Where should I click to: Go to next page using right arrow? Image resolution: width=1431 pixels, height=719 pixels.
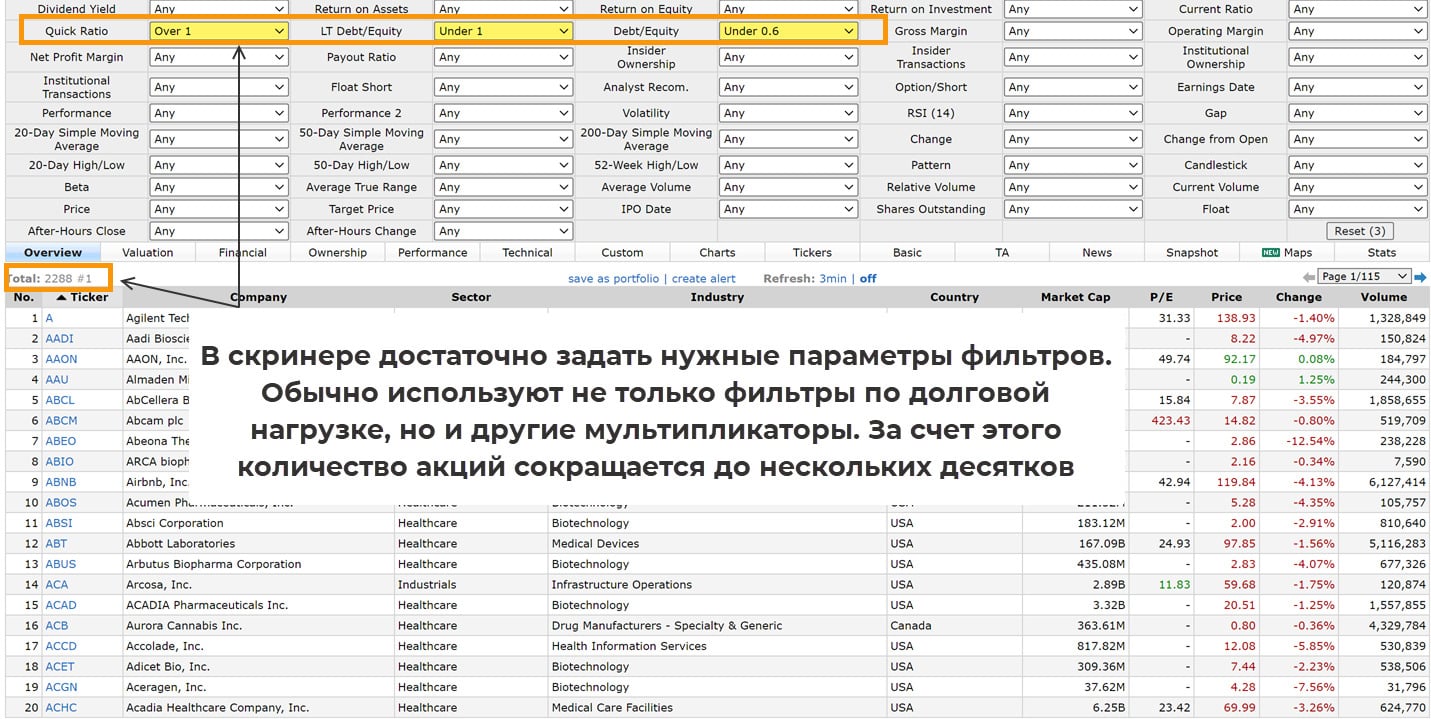point(1421,277)
